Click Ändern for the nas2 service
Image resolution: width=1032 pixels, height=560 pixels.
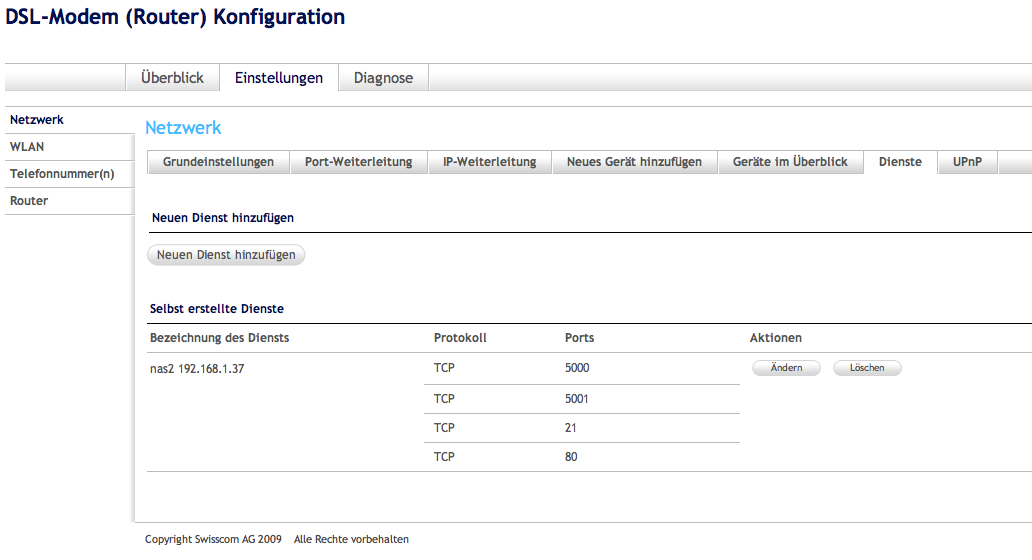pos(786,368)
